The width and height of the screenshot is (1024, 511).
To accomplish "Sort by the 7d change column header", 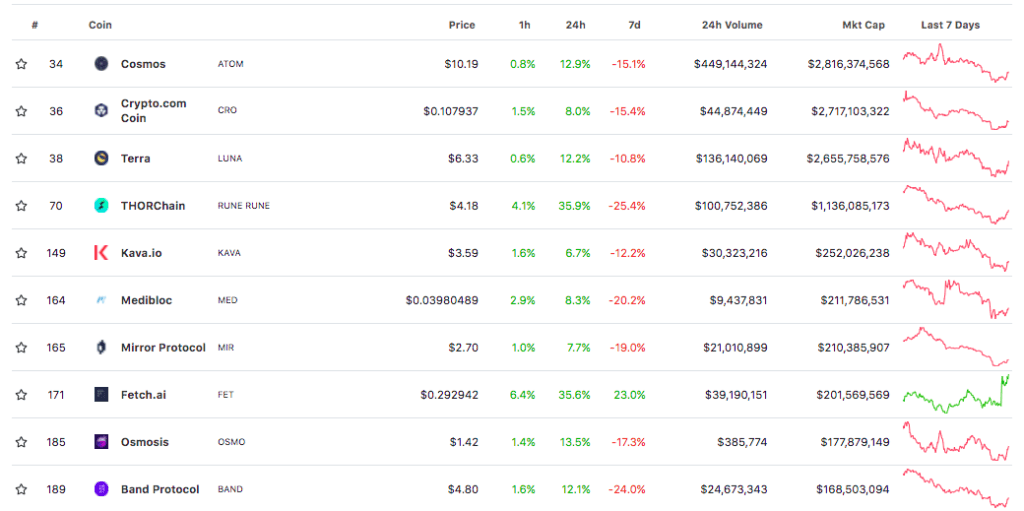I will [634, 25].
